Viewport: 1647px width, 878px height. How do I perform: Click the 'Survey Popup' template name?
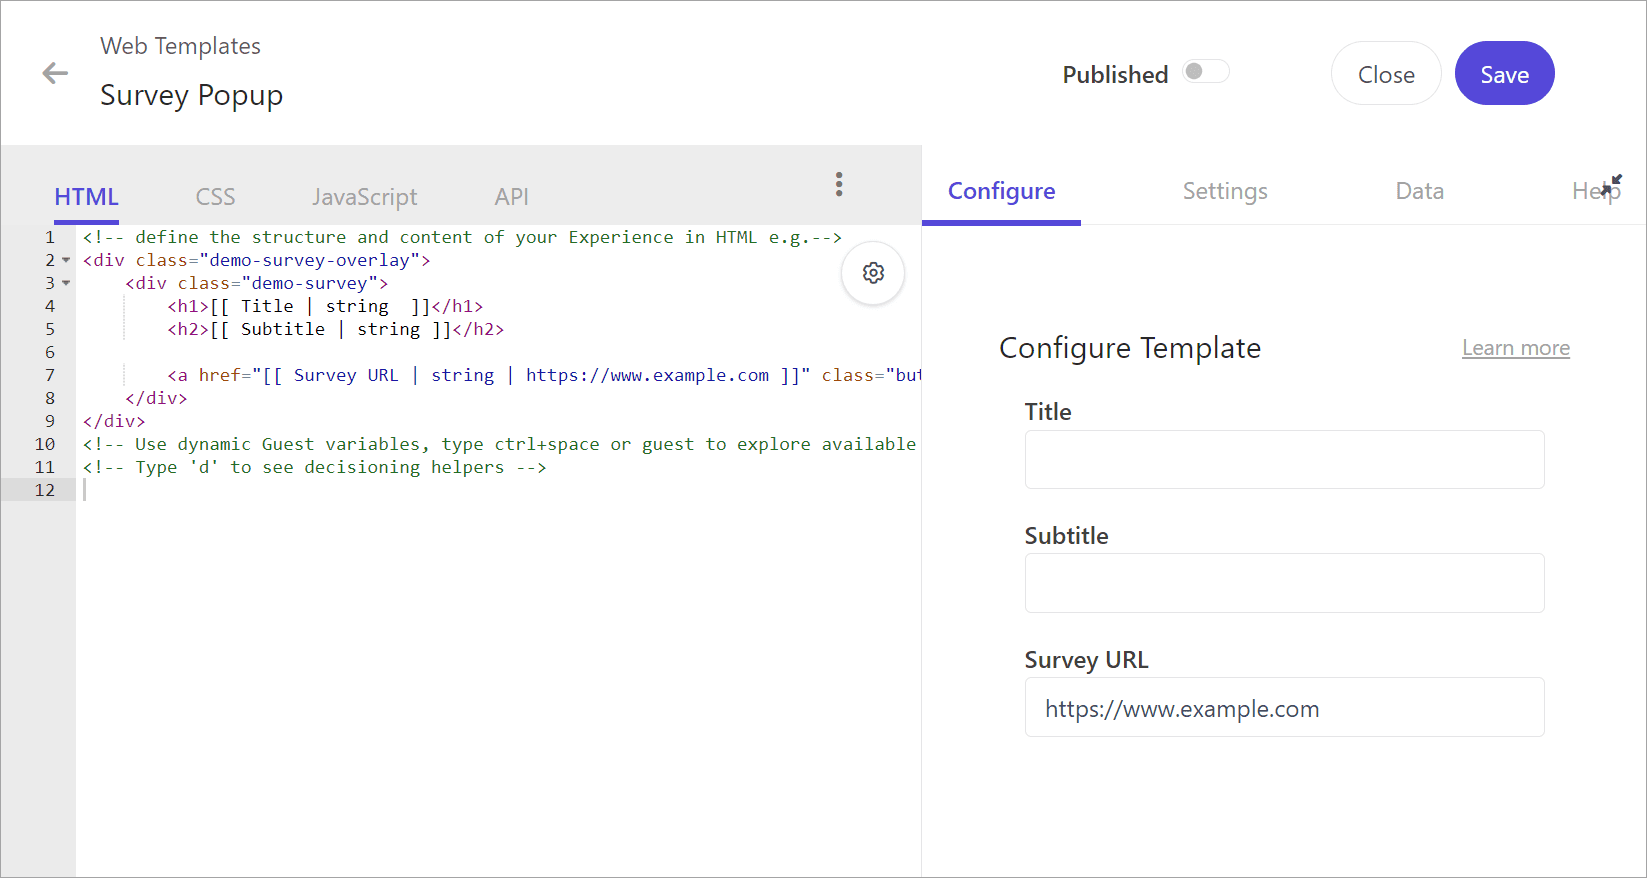[x=192, y=95]
